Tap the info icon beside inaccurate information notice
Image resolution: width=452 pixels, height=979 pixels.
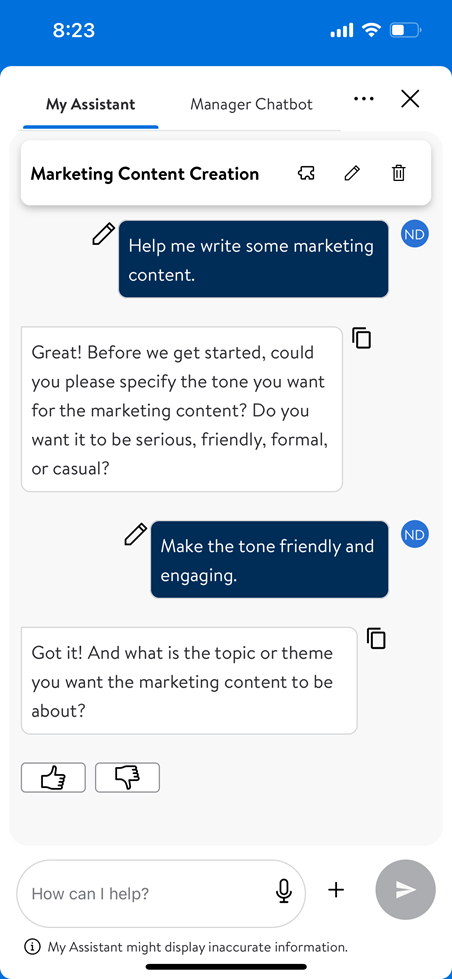pos(31,947)
